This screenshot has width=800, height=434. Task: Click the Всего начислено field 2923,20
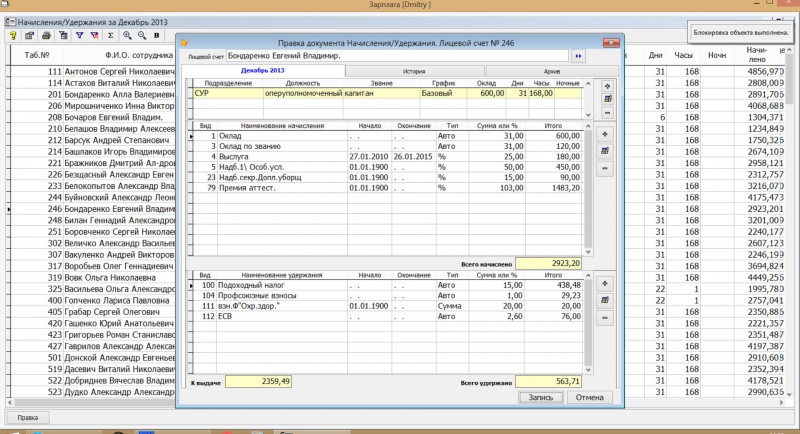pyautogui.click(x=548, y=264)
